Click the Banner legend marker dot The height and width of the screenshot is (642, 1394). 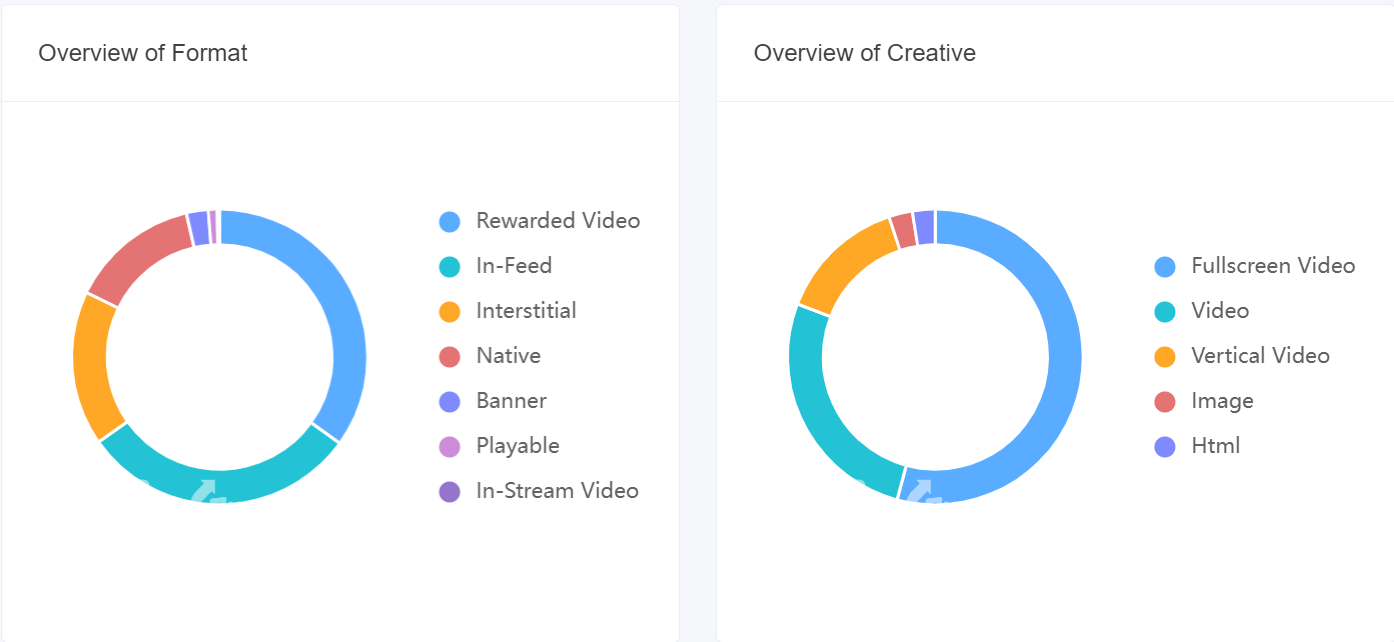pyautogui.click(x=450, y=401)
